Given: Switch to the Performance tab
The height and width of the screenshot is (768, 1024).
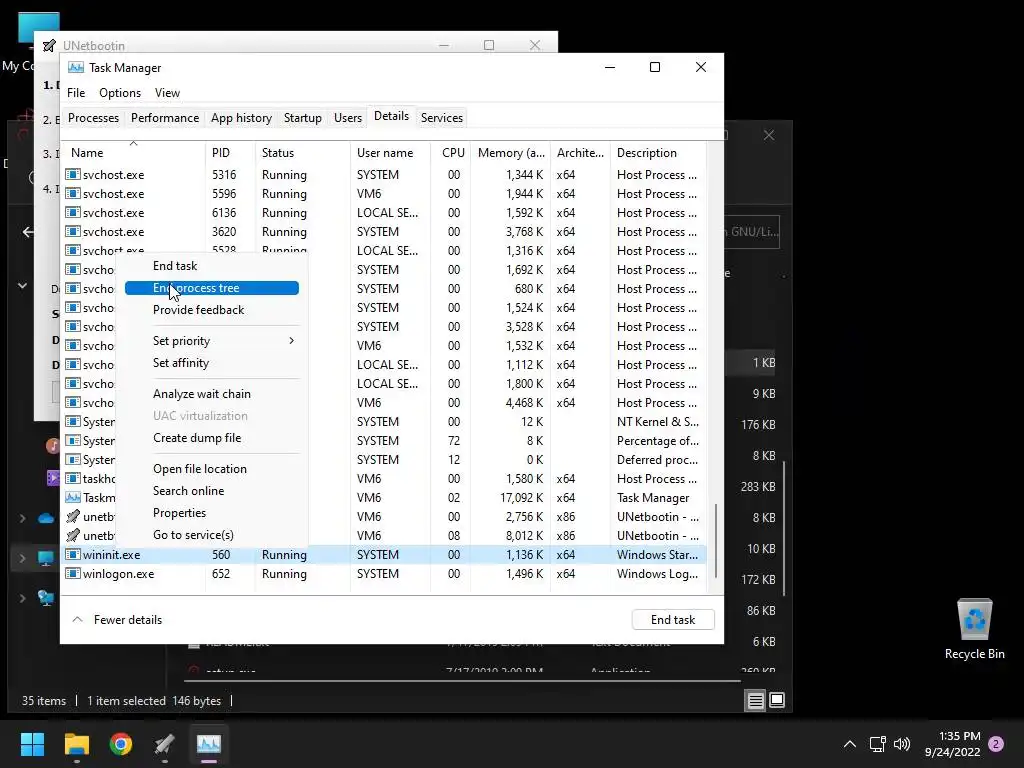Looking at the screenshot, I should (165, 118).
